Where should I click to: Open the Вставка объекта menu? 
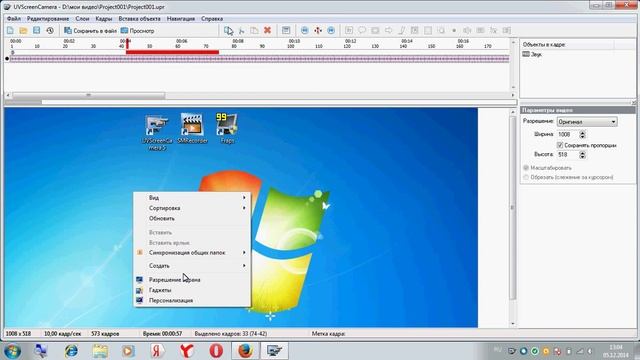click(139, 19)
